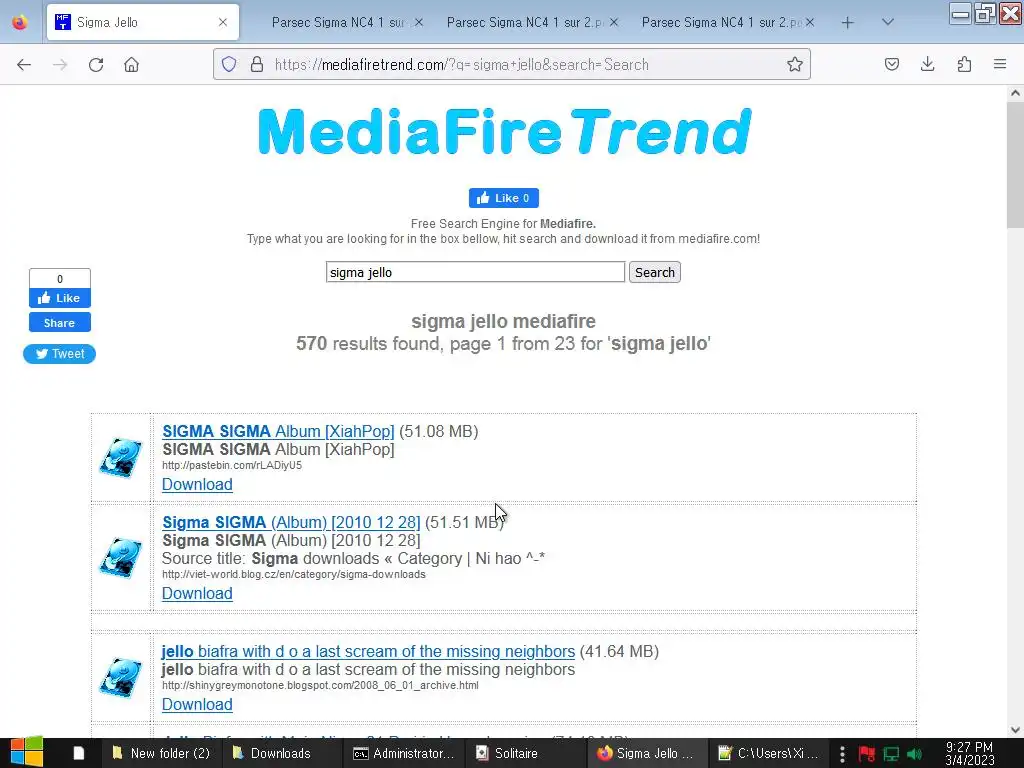Image resolution: width=1024 pixels, height=768 pixels.
Task: Click the network tray icon
Action: pyautogui.click(x=891, y=754)
